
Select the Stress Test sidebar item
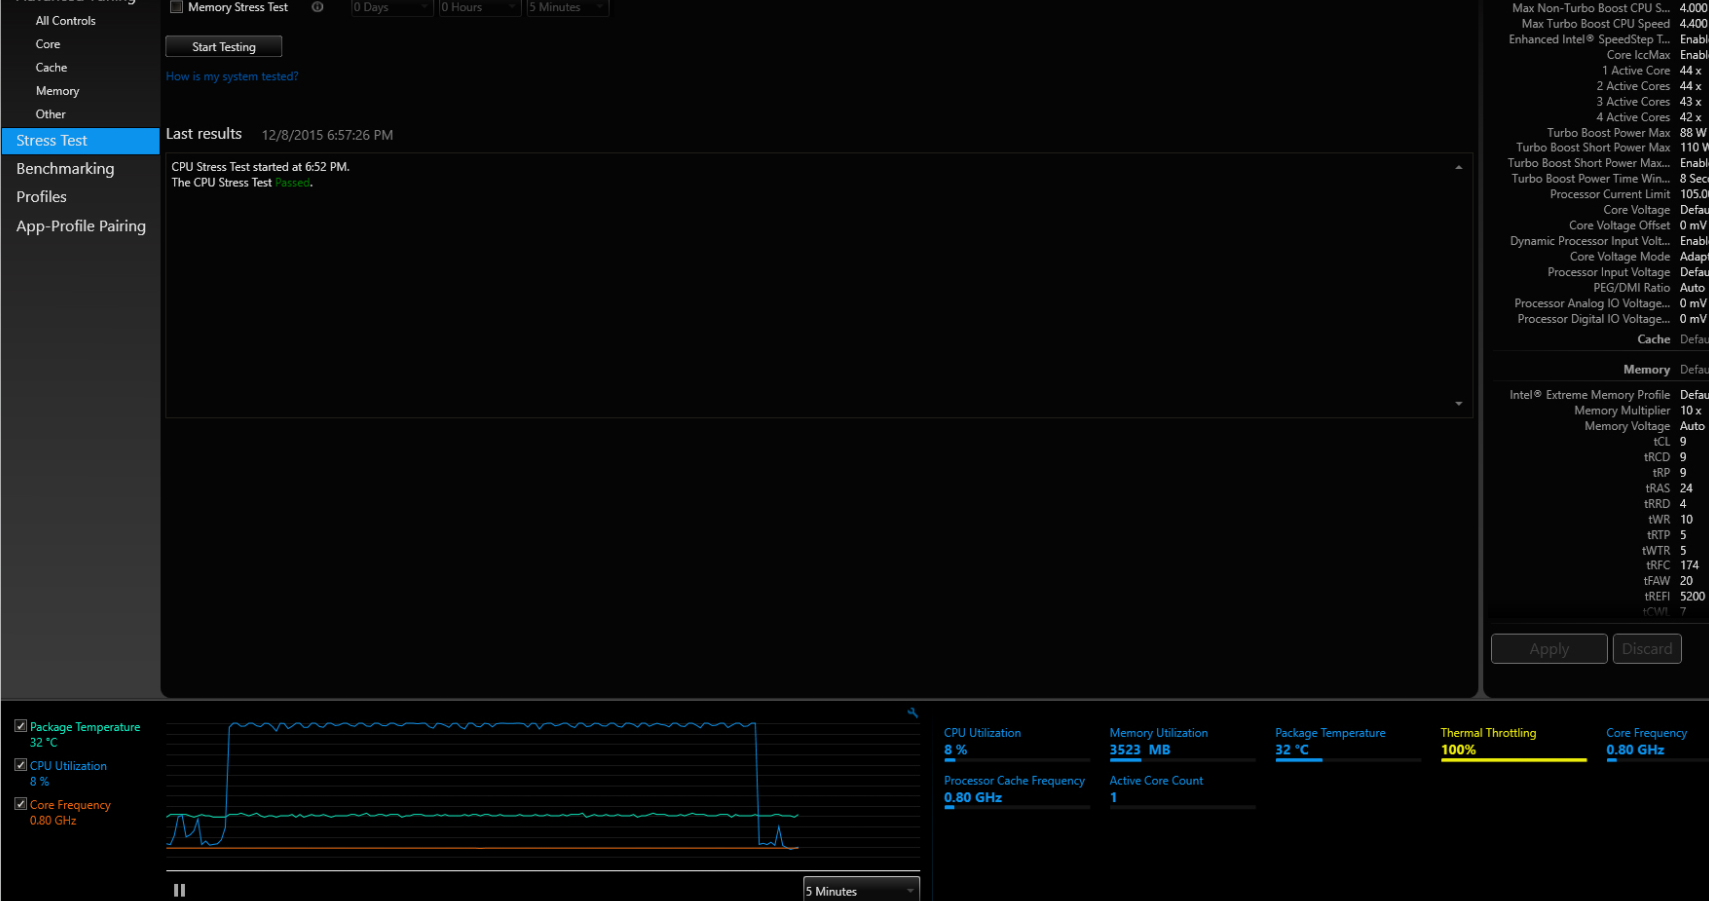point(80,141)
